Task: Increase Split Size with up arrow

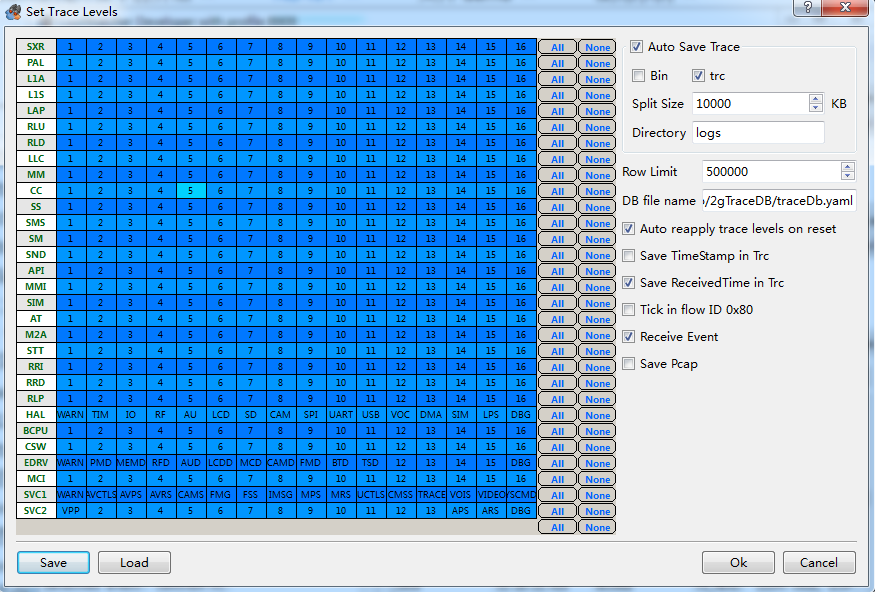Action: click(815, 99)
